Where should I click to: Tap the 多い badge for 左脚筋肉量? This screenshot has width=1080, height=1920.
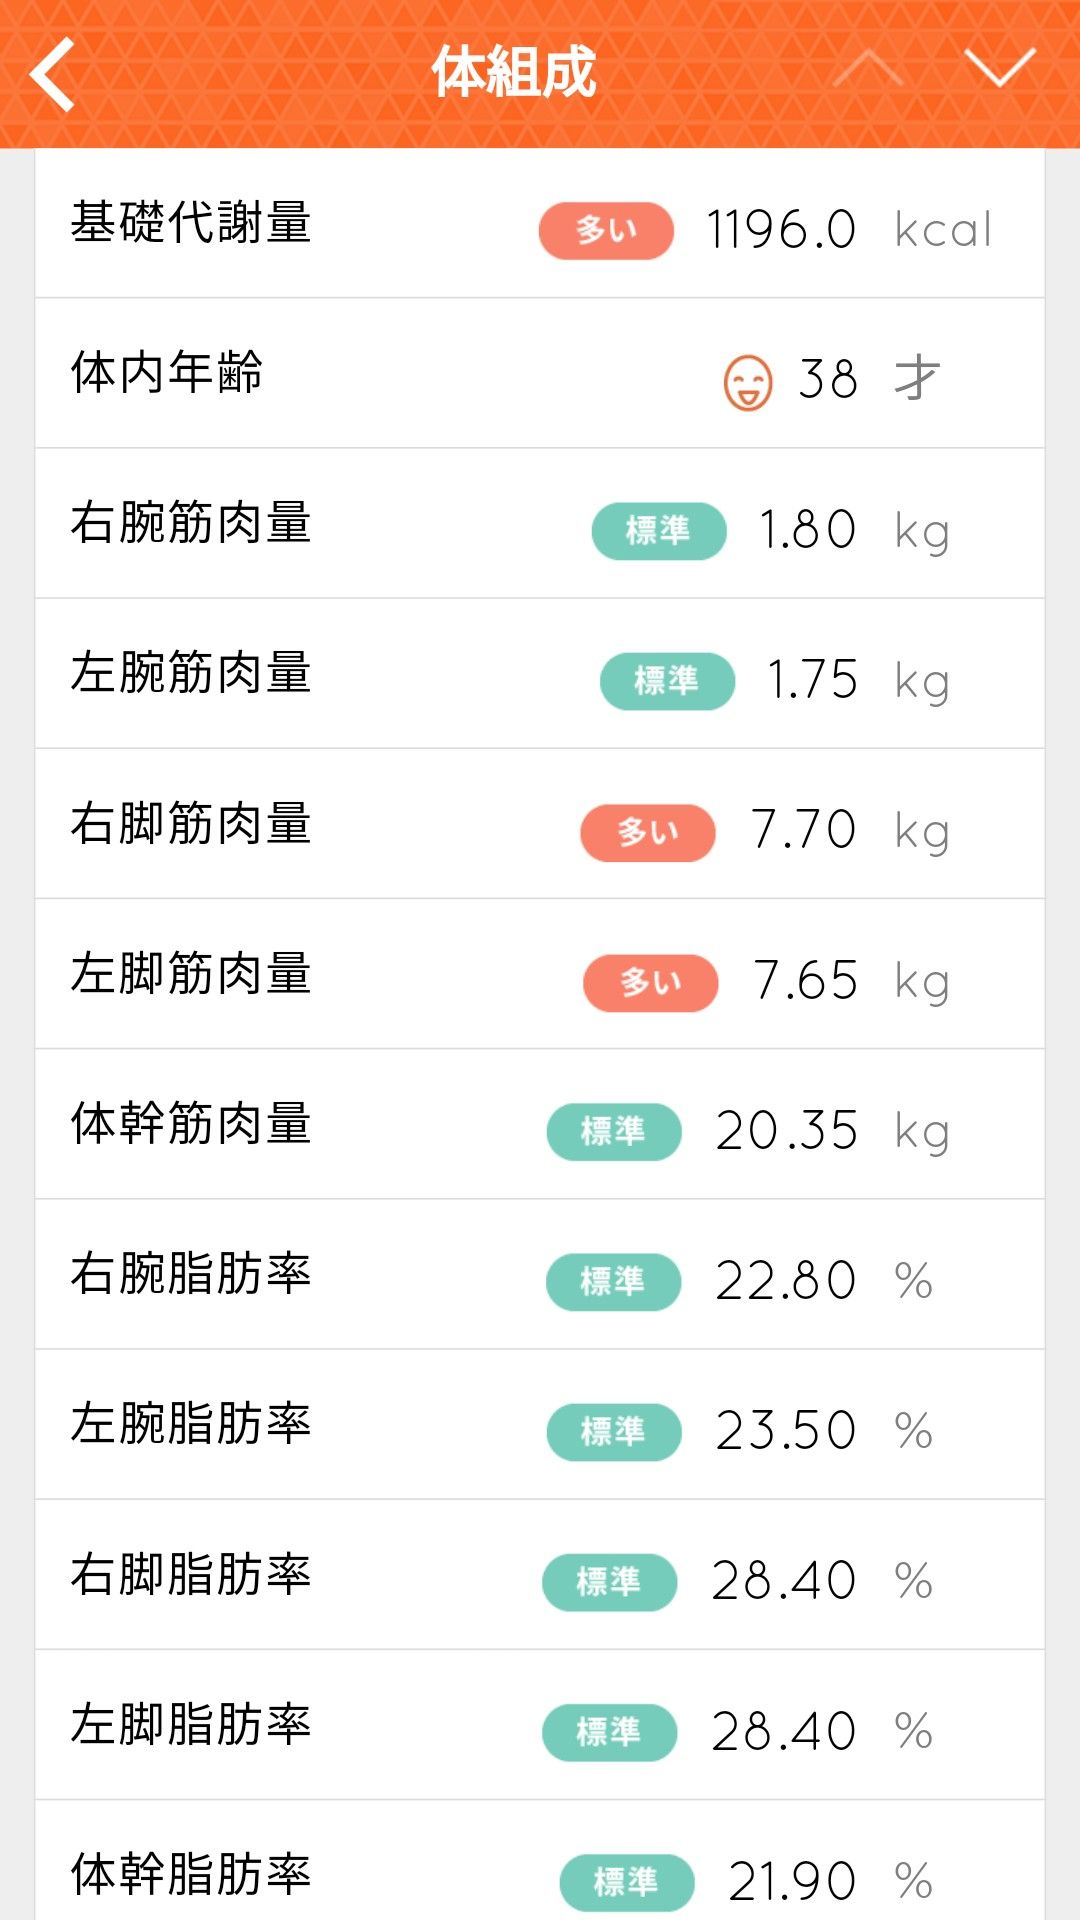coord(651,983)
